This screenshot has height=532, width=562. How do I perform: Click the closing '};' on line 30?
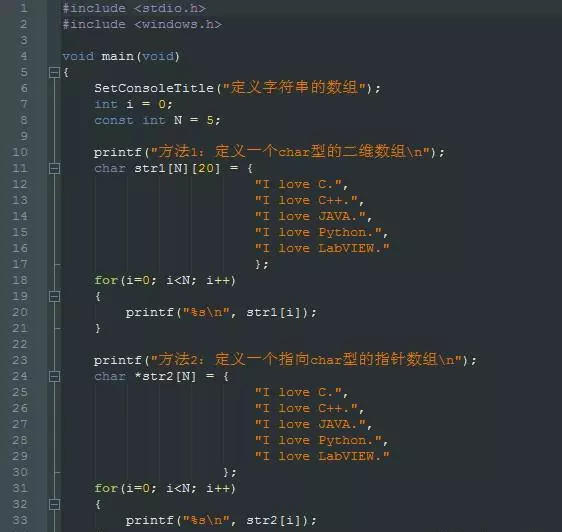tap(230, 472)
